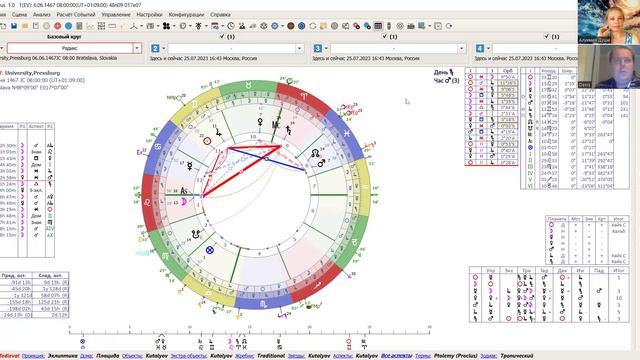Click the refresh arrows toolbar icon

click(x=313, y=26)
